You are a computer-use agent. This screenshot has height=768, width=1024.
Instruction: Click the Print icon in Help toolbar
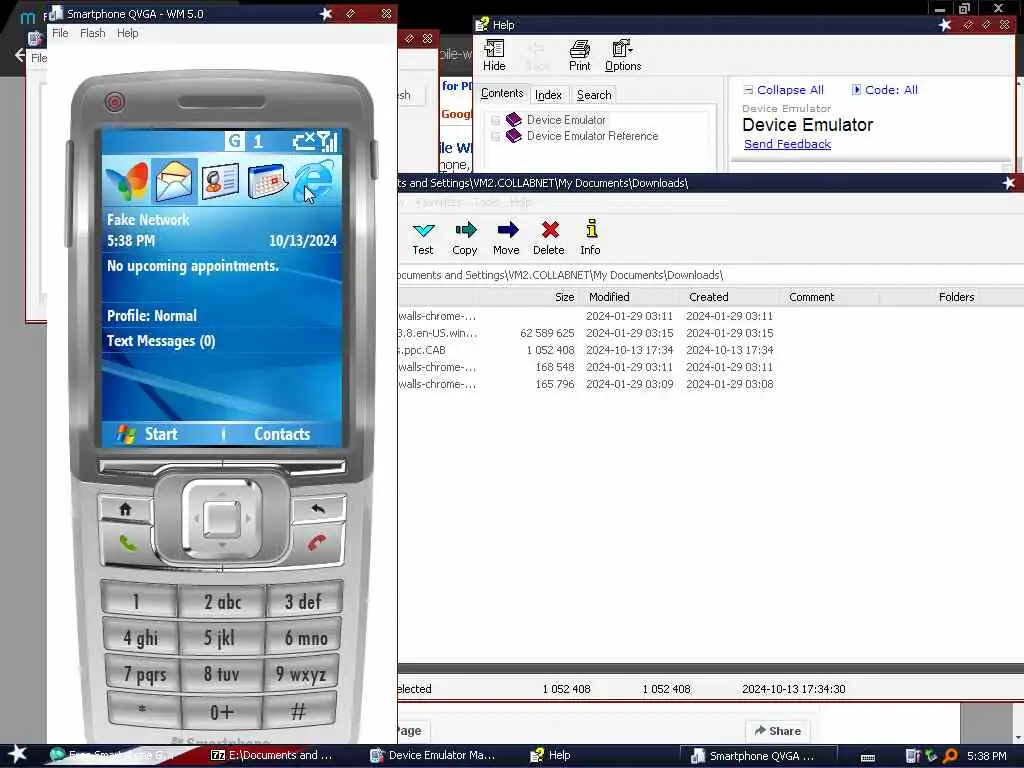click(x=579, y=56)
